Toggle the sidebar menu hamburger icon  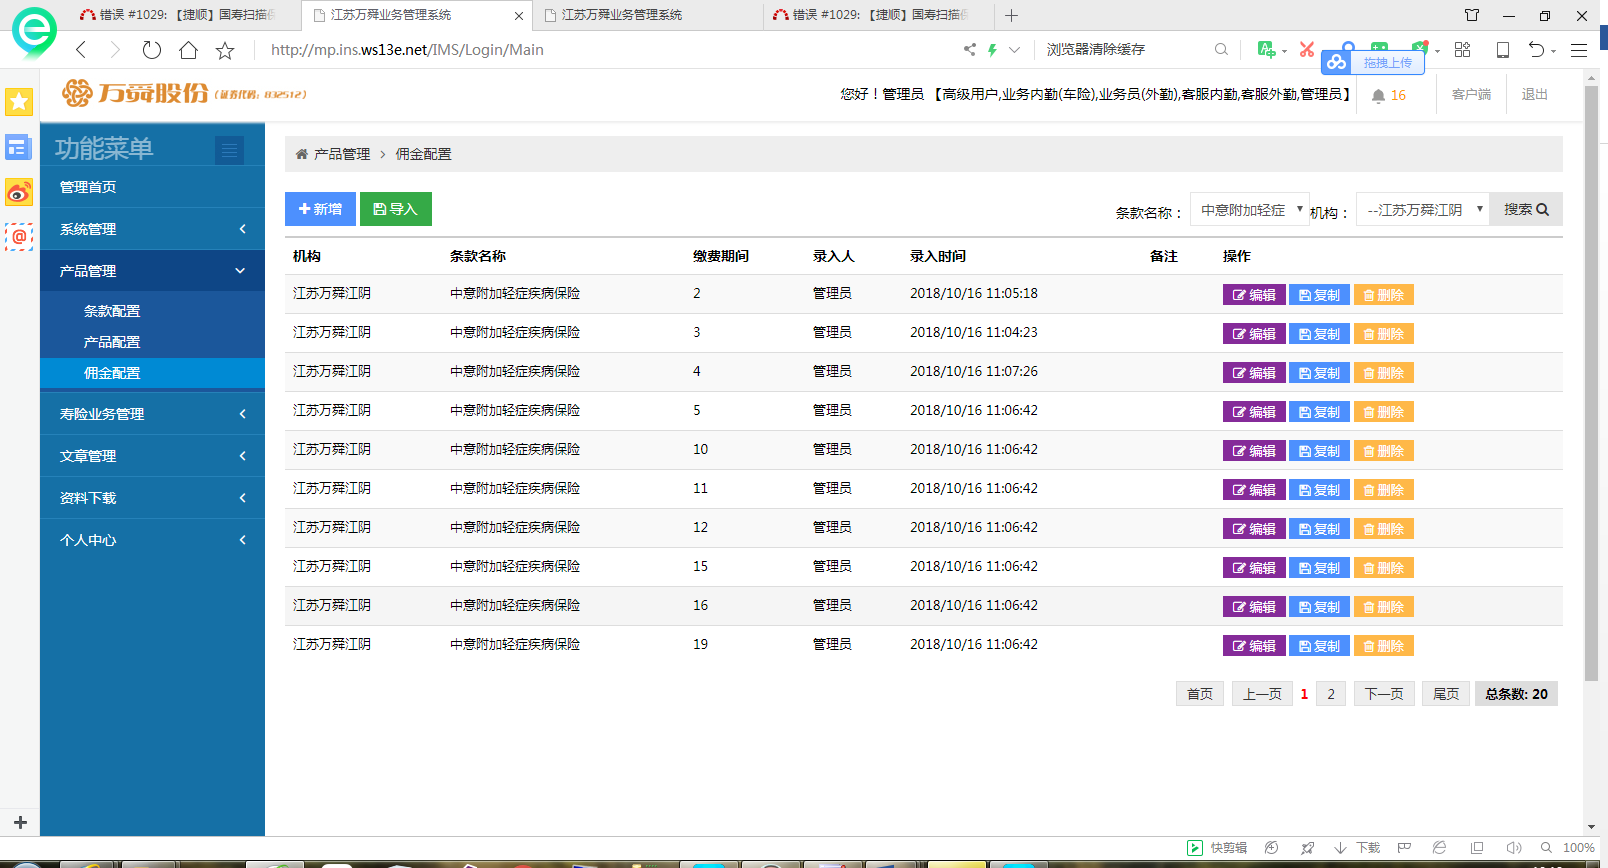point(229,150)
